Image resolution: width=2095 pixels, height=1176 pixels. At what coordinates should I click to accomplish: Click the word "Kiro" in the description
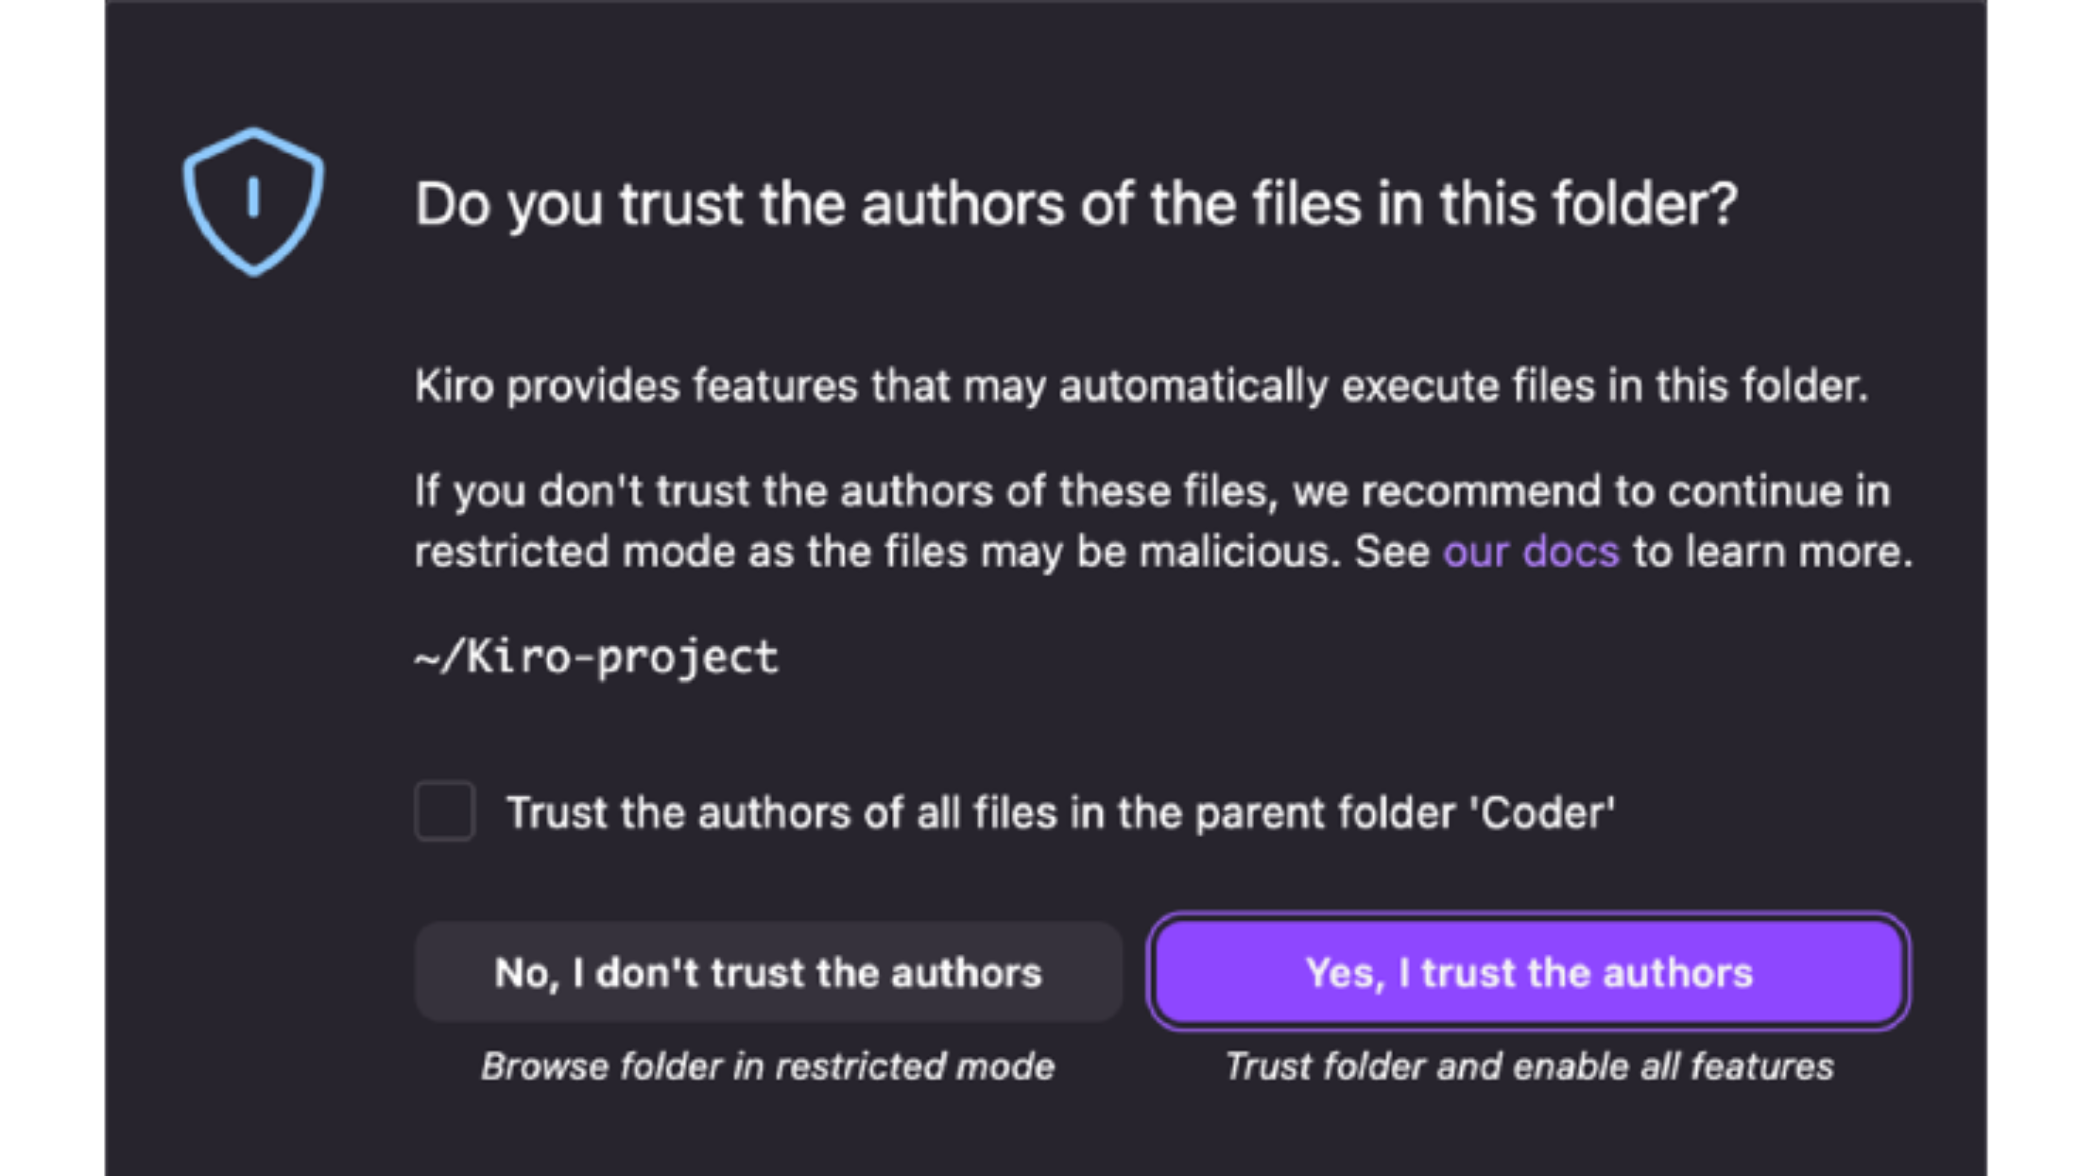(x=454, y=386)
